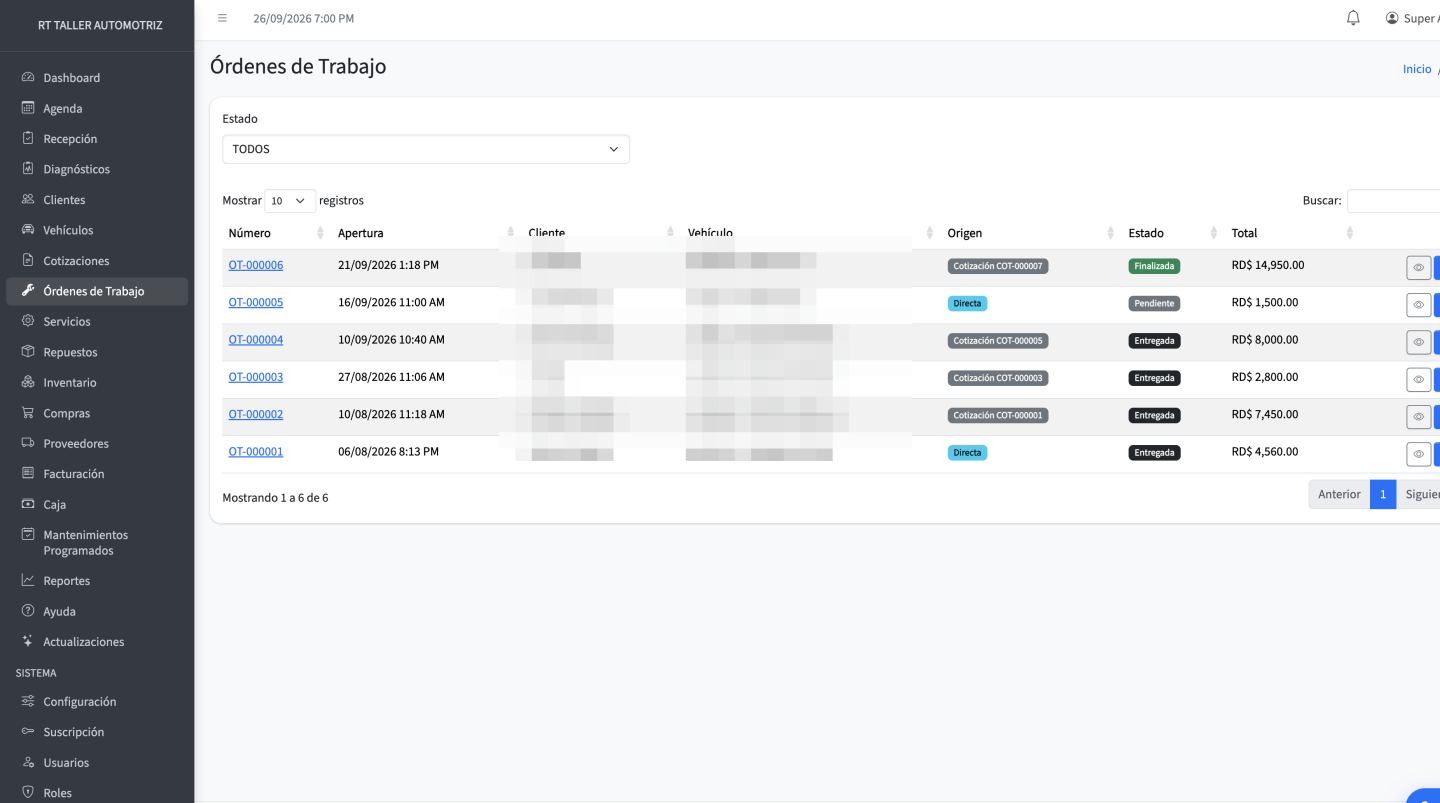Open Reportes chart icon

coord(28,580)
